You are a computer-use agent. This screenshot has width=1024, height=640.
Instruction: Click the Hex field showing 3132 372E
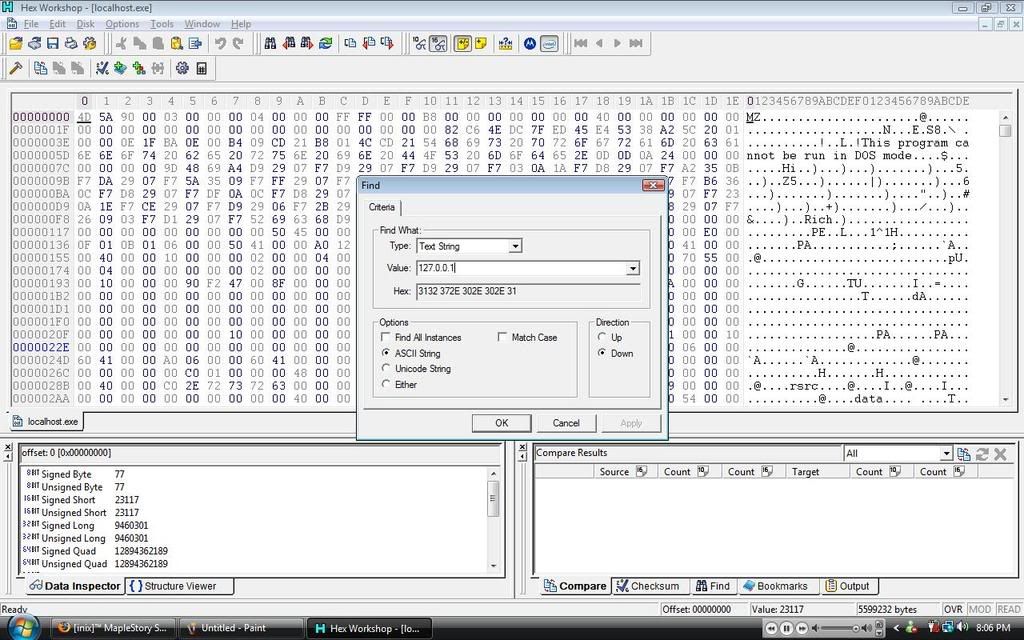pyautogui.click(x=528, y=291)
